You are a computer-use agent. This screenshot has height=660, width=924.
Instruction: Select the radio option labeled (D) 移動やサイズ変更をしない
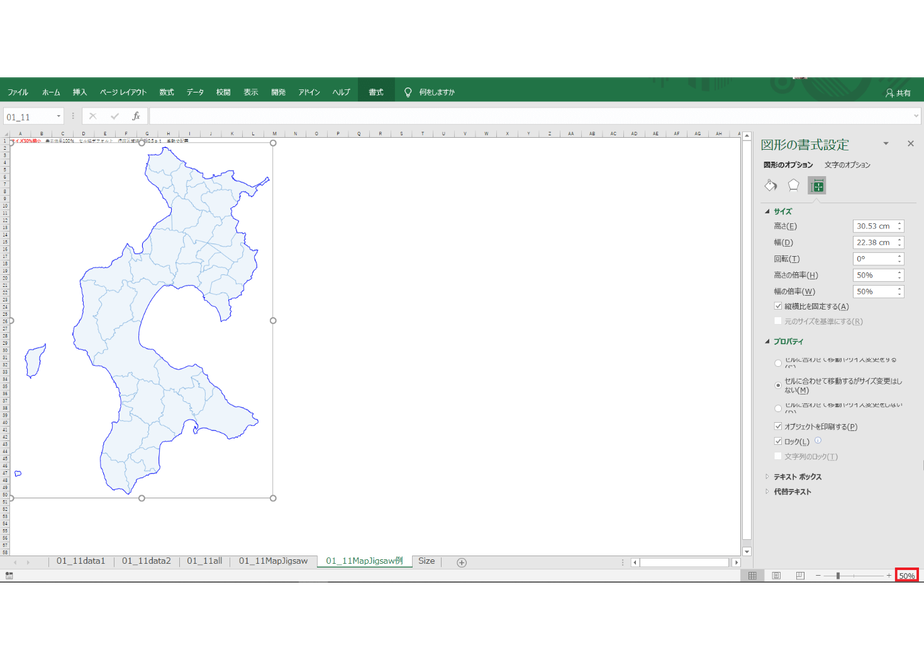coord(778,408)
